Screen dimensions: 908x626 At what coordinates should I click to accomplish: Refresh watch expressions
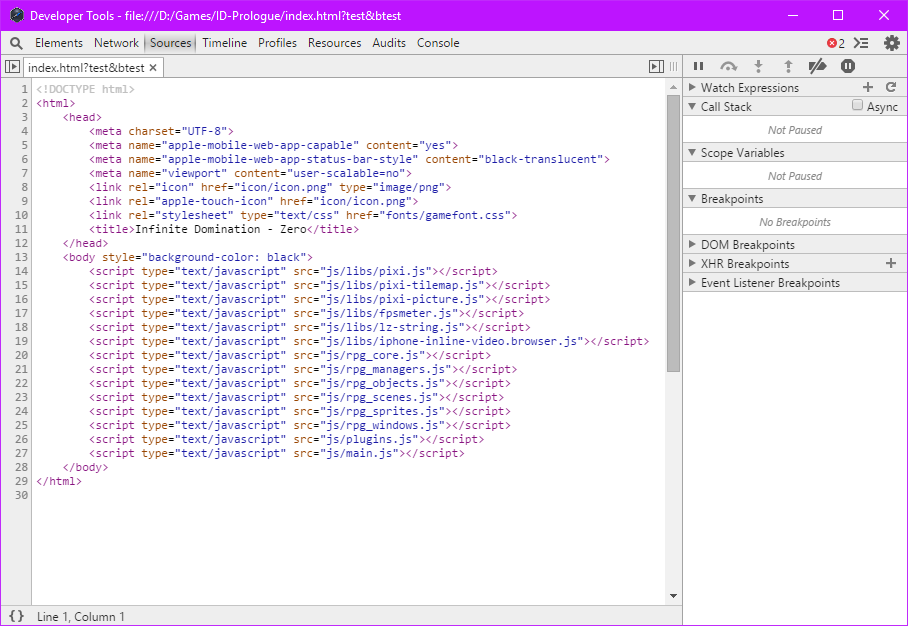point(891,87)
